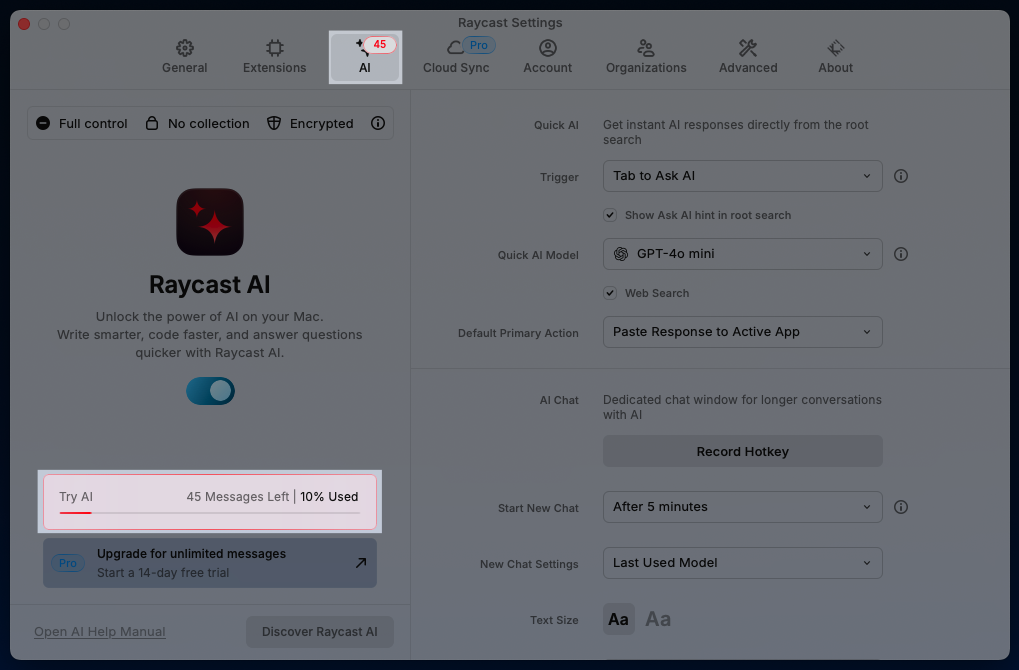This screenshot has width=1019, height=670.
Task: Select the larger Aa text size
Action: (658, 619)
